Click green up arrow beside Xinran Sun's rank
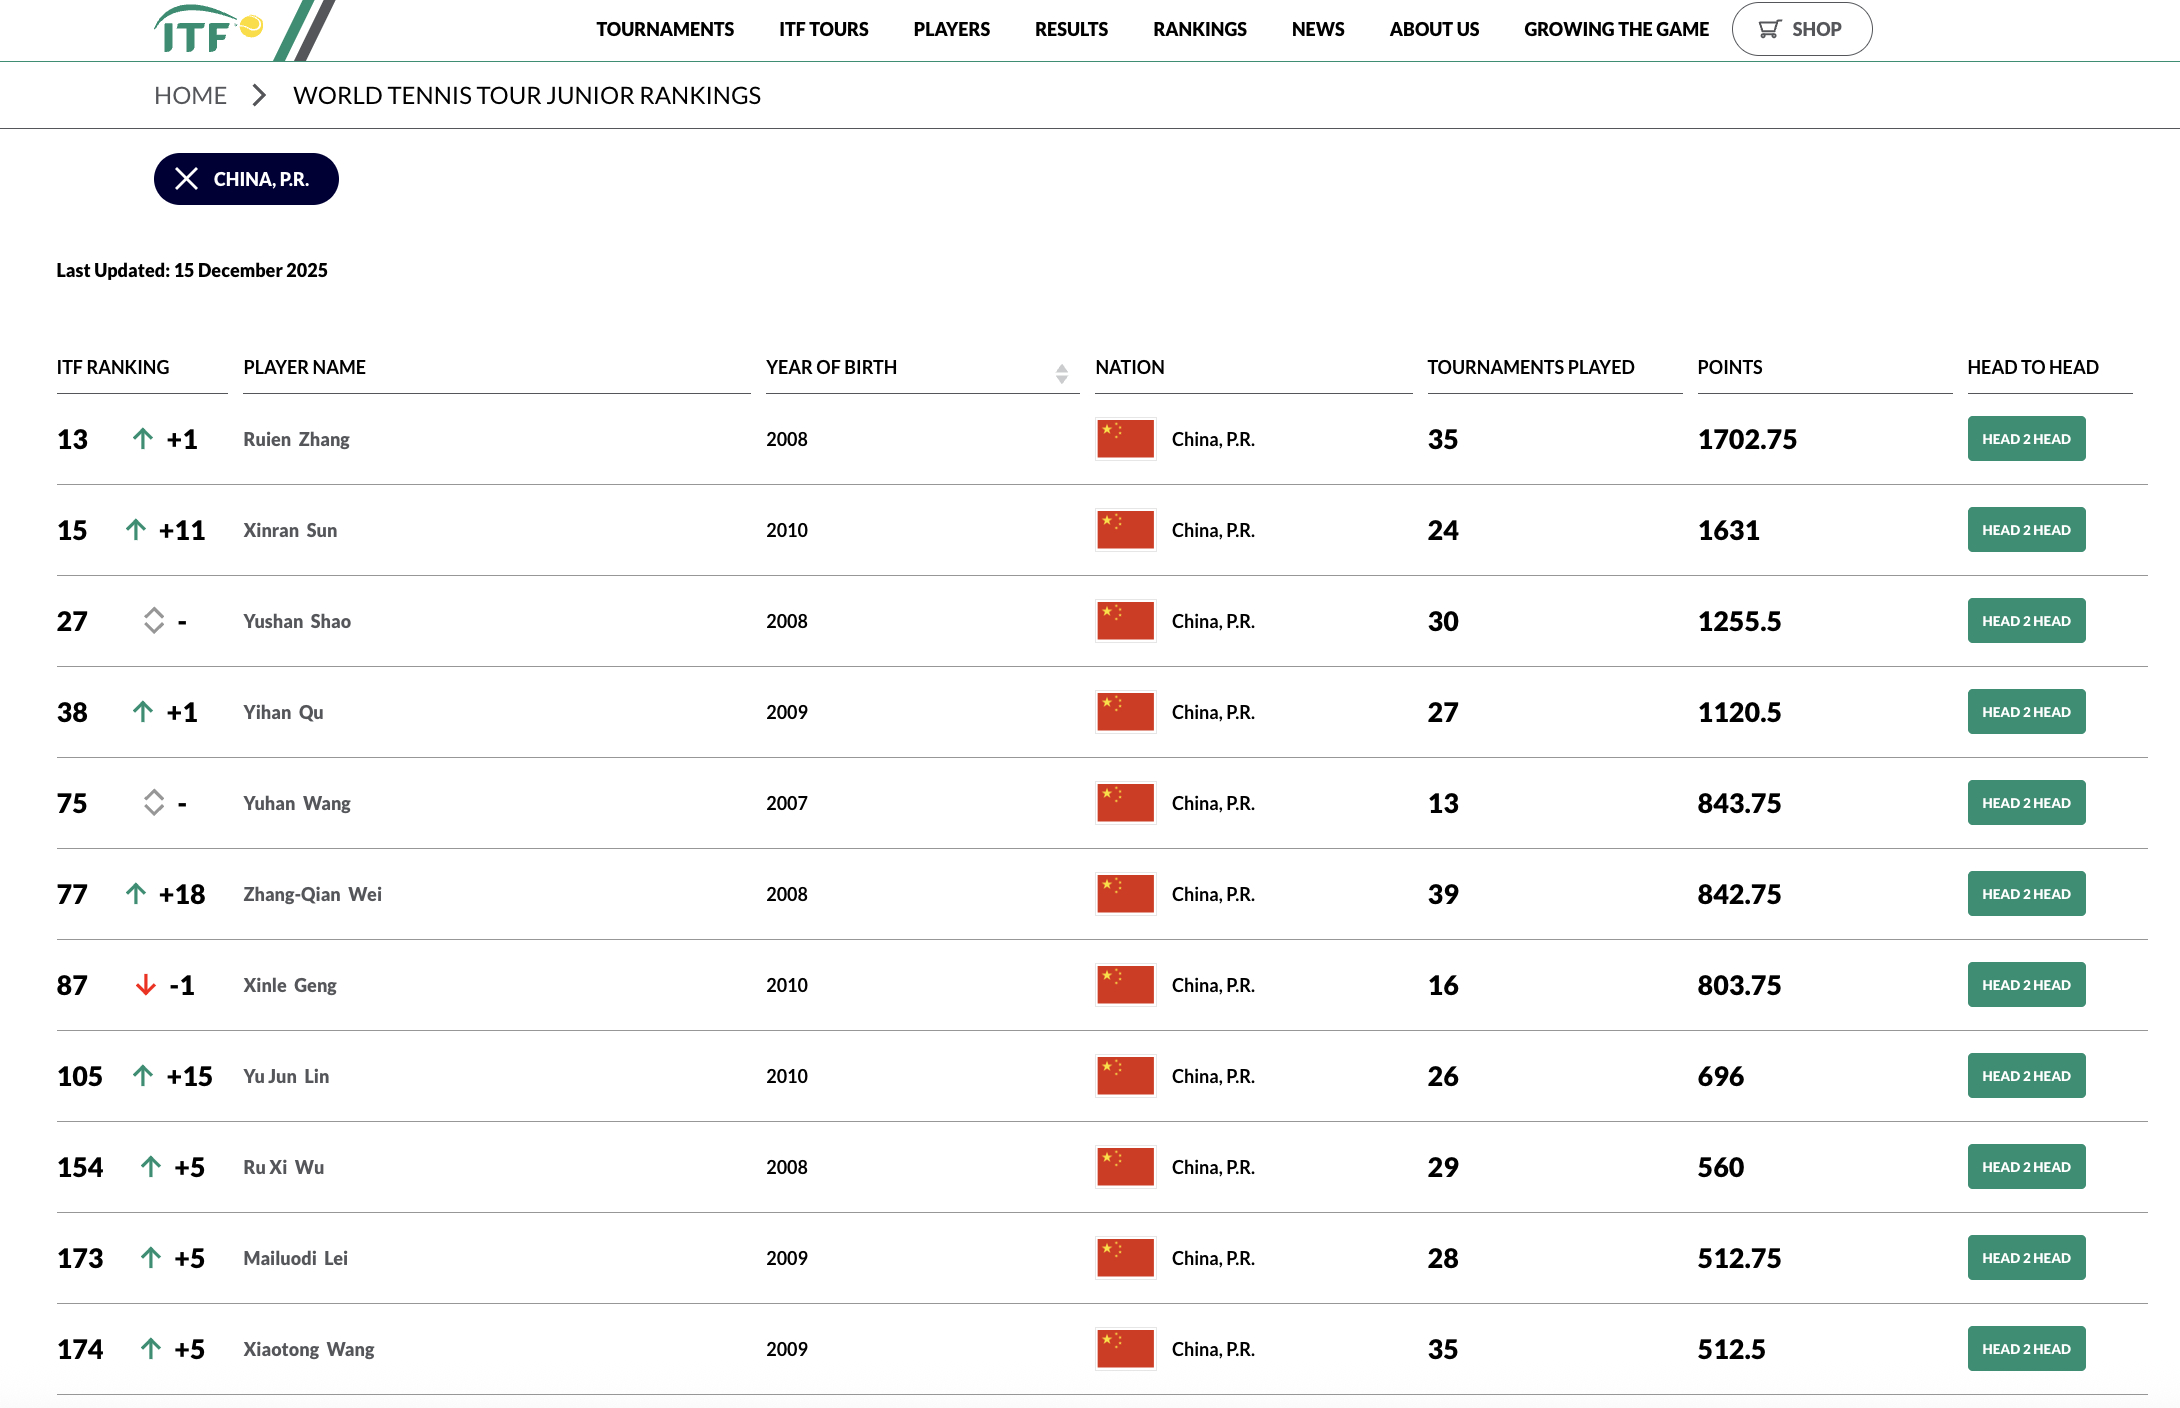This screenshot has height=1408, width=2180. (136, 530)
